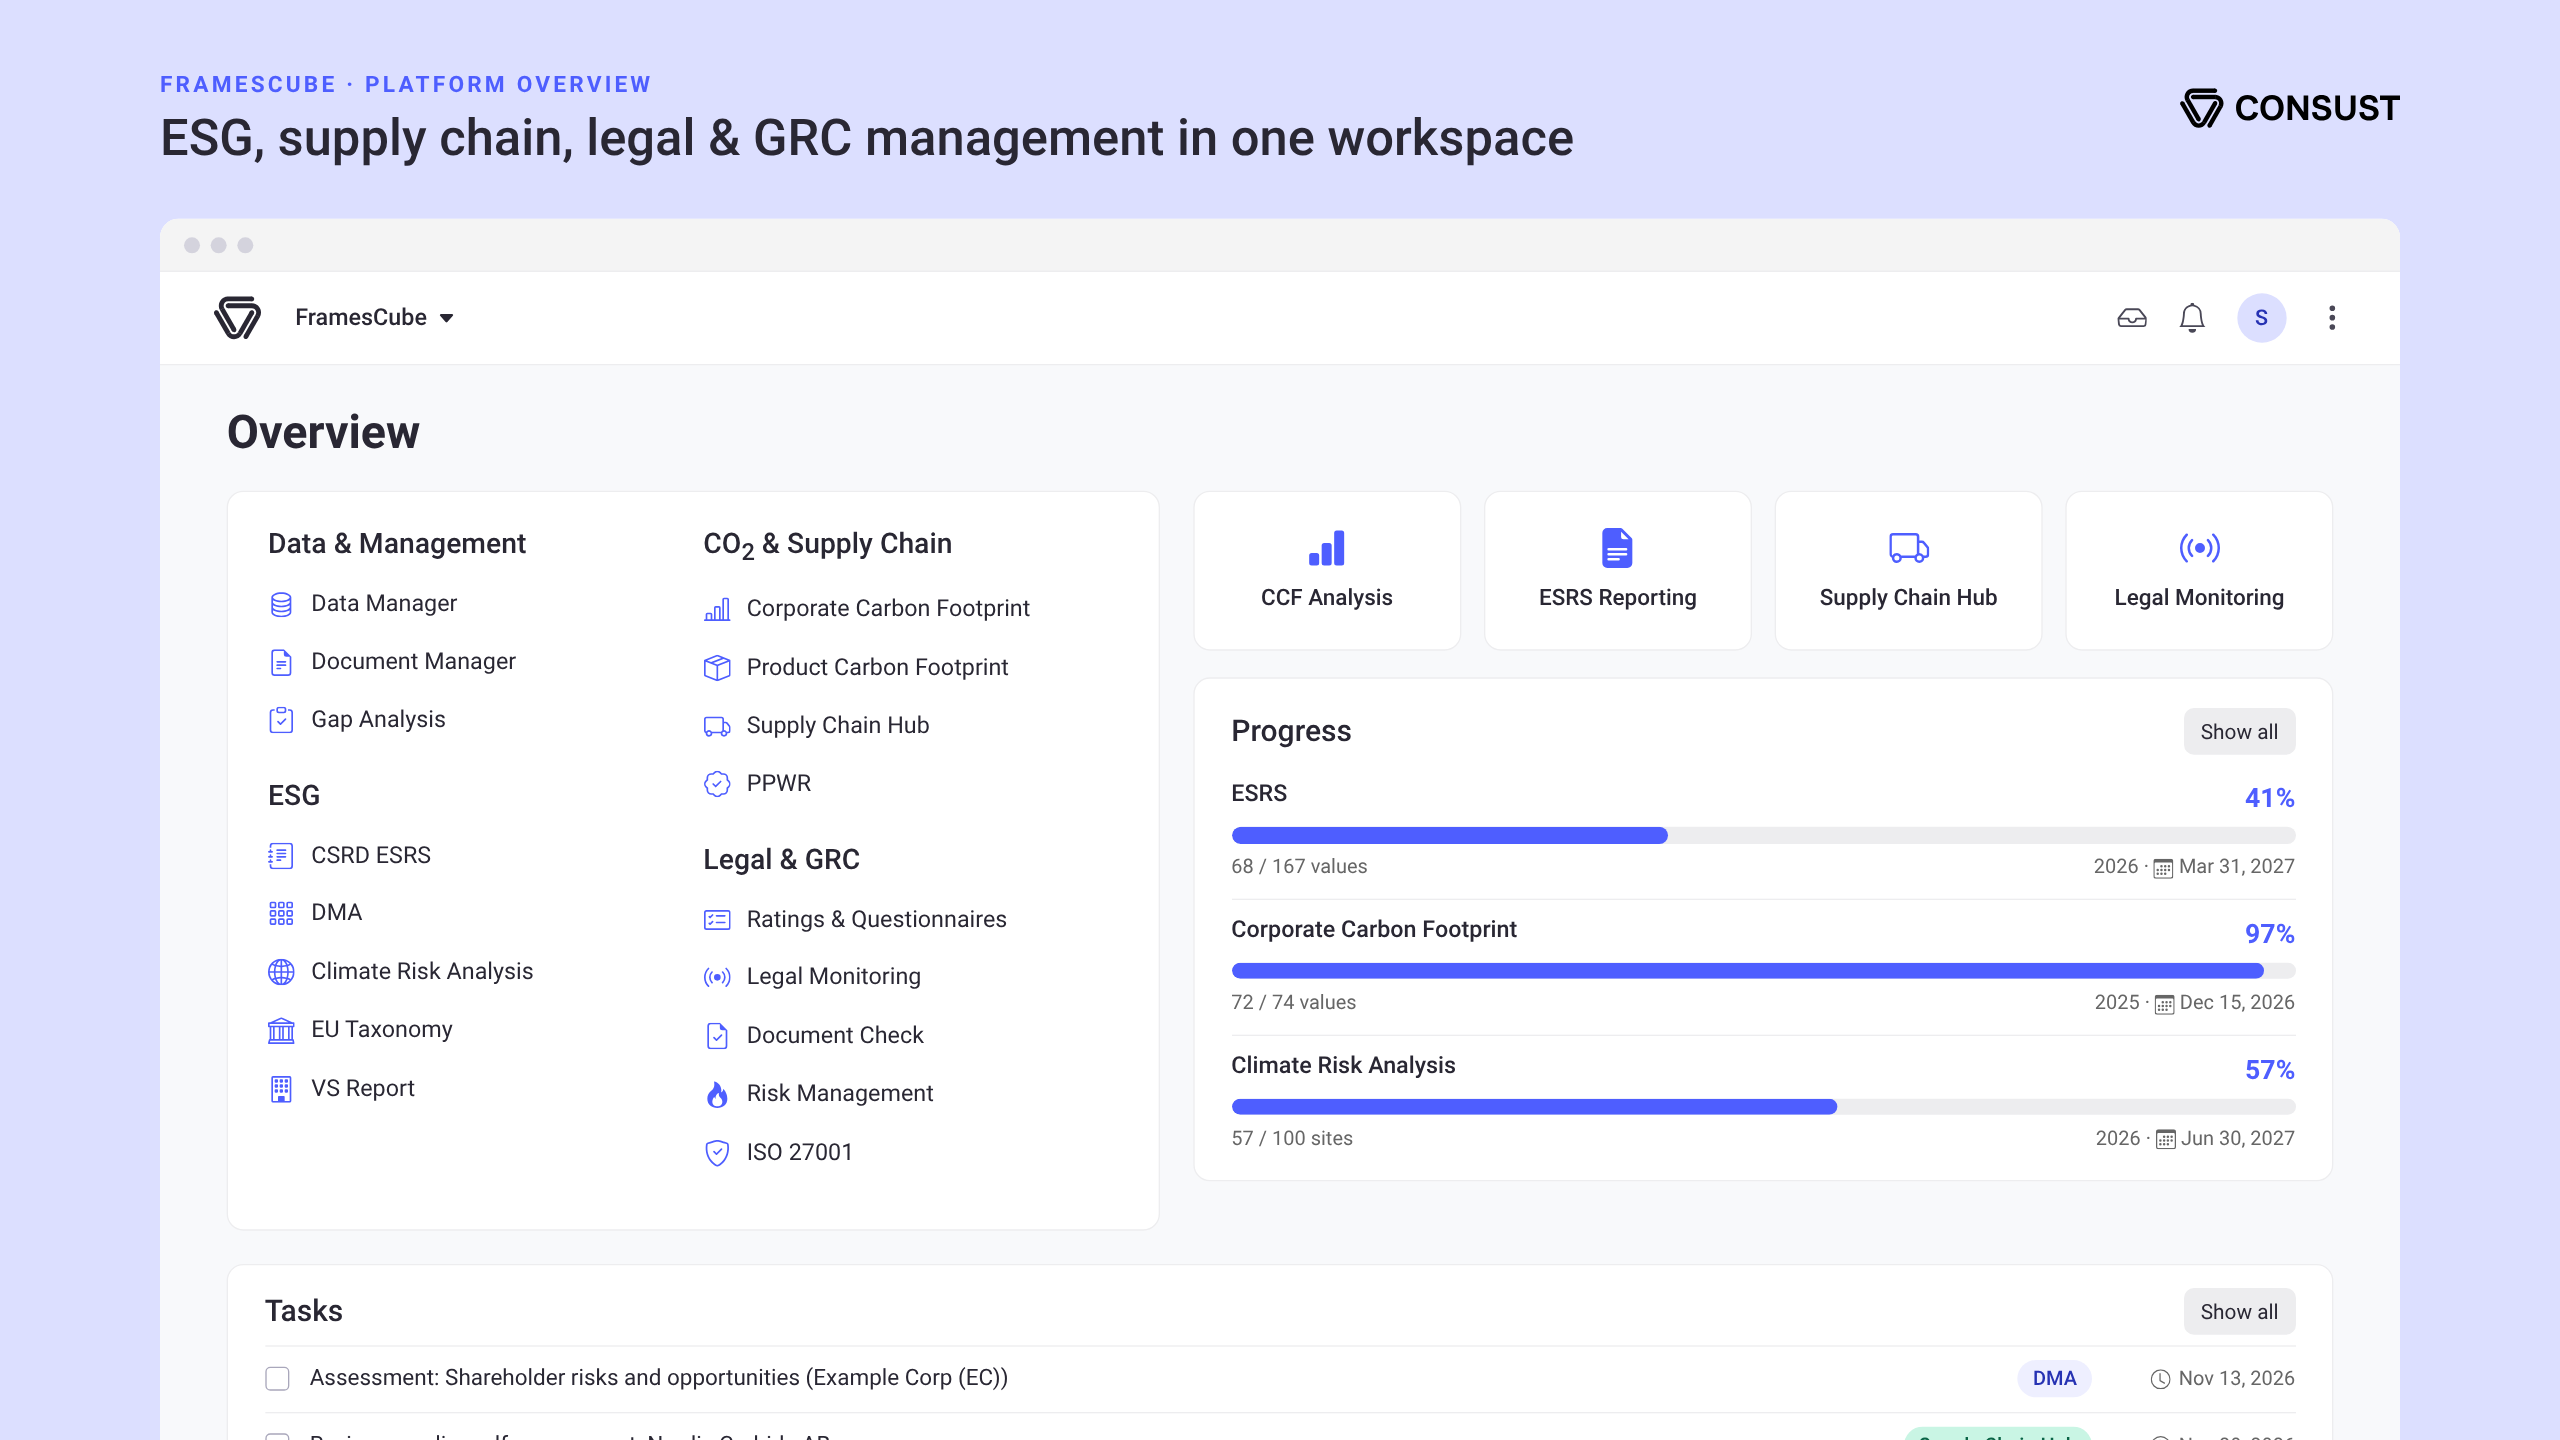Open the Shareholder risks assessment task title

pyautogui.click(x=659, y=1378)
